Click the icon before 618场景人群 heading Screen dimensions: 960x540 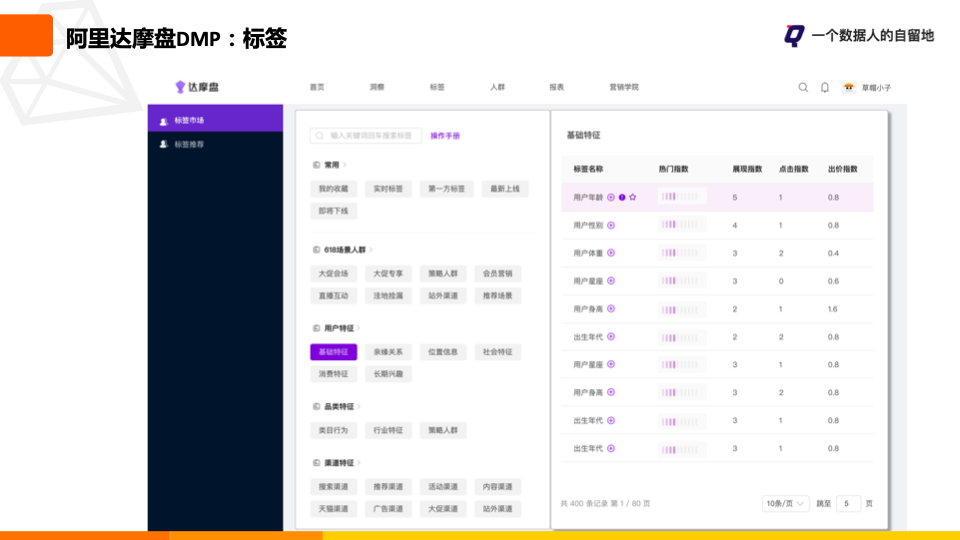pos(317,250)
